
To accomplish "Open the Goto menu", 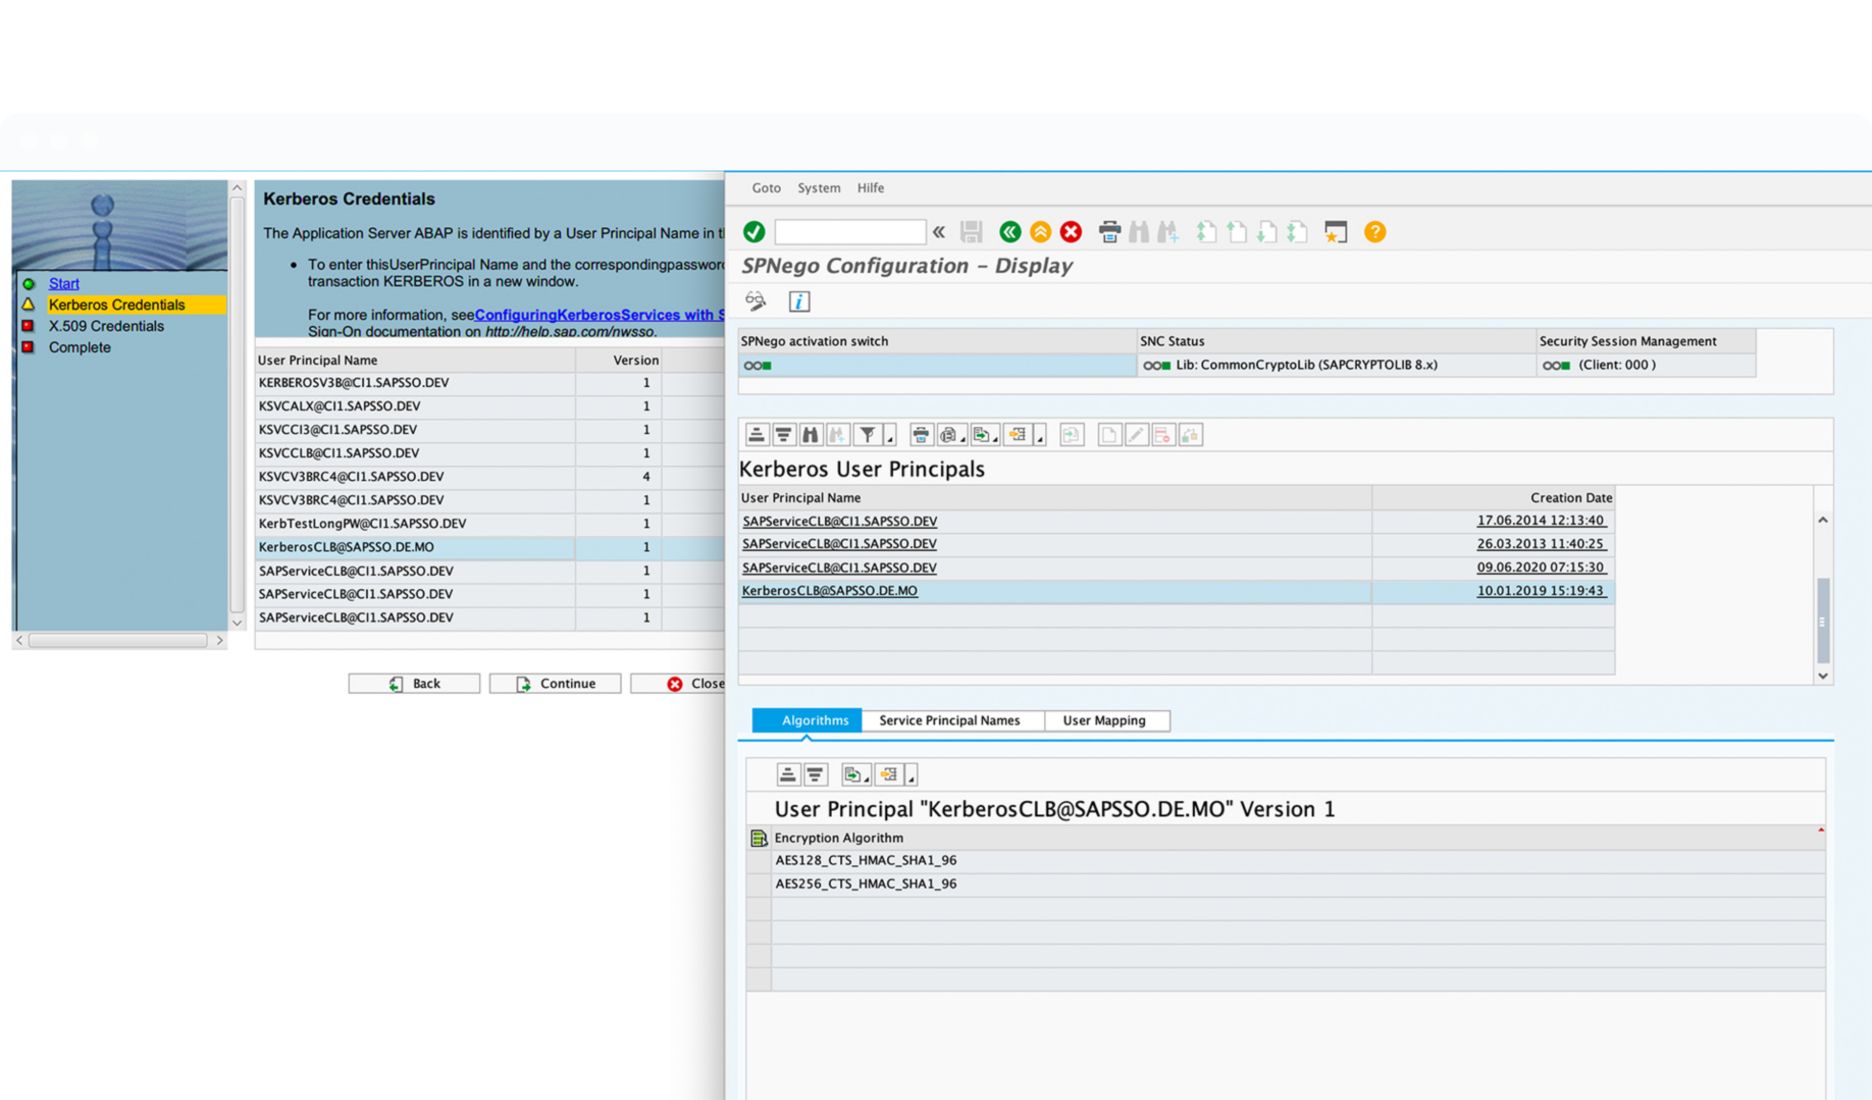I will (x=766, y=188).
